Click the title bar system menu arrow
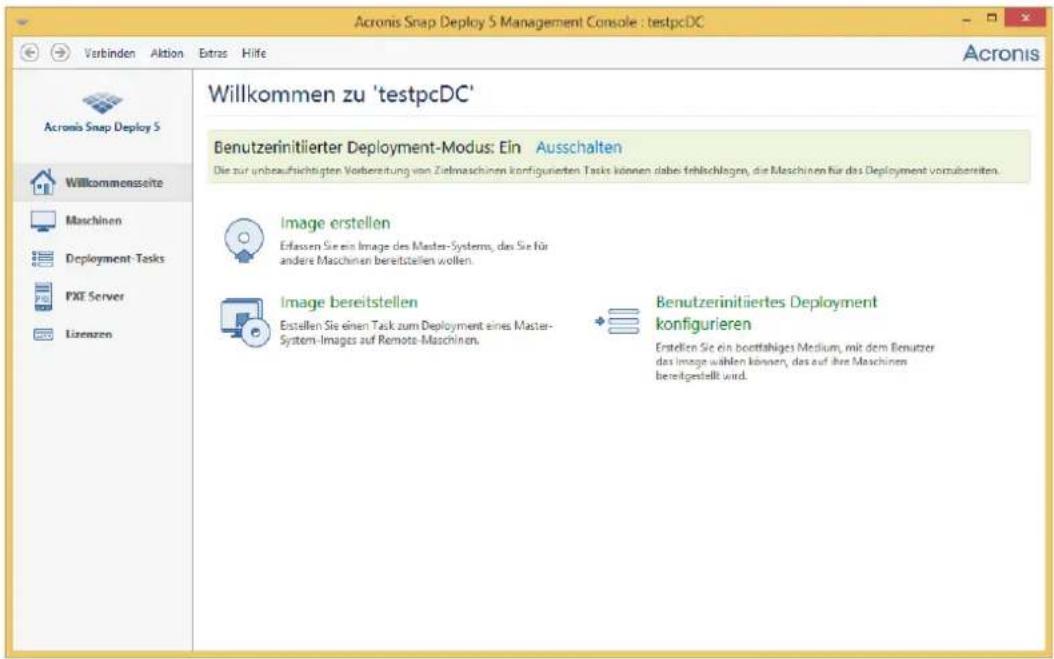Image resolution: width=1054 pixels, height=659 pixels. point(24,22)
